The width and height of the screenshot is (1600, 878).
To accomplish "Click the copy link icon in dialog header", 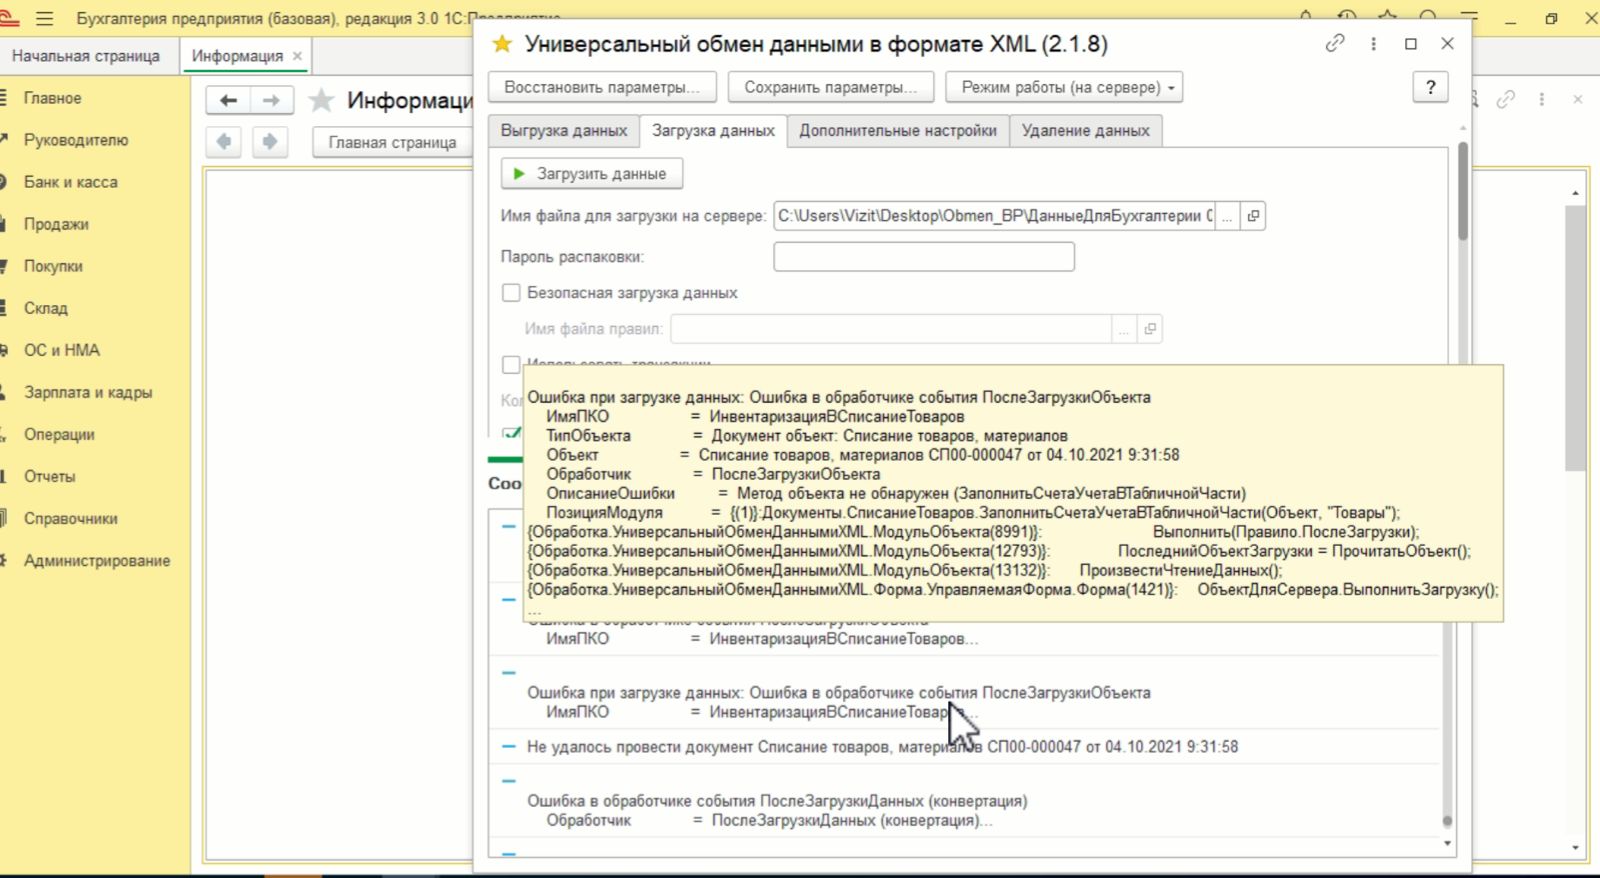I will coord(1334,44).
